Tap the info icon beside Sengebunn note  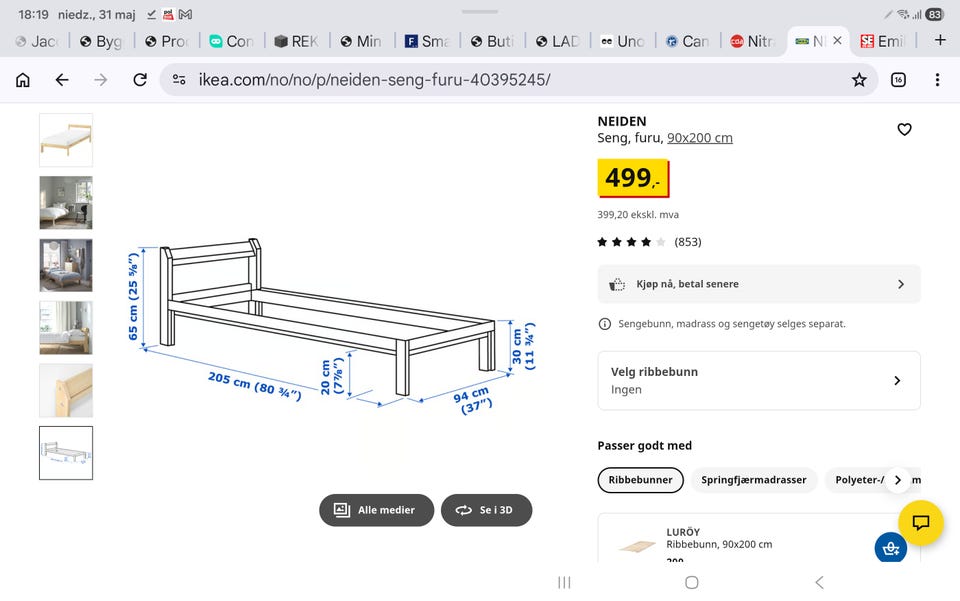604,324
